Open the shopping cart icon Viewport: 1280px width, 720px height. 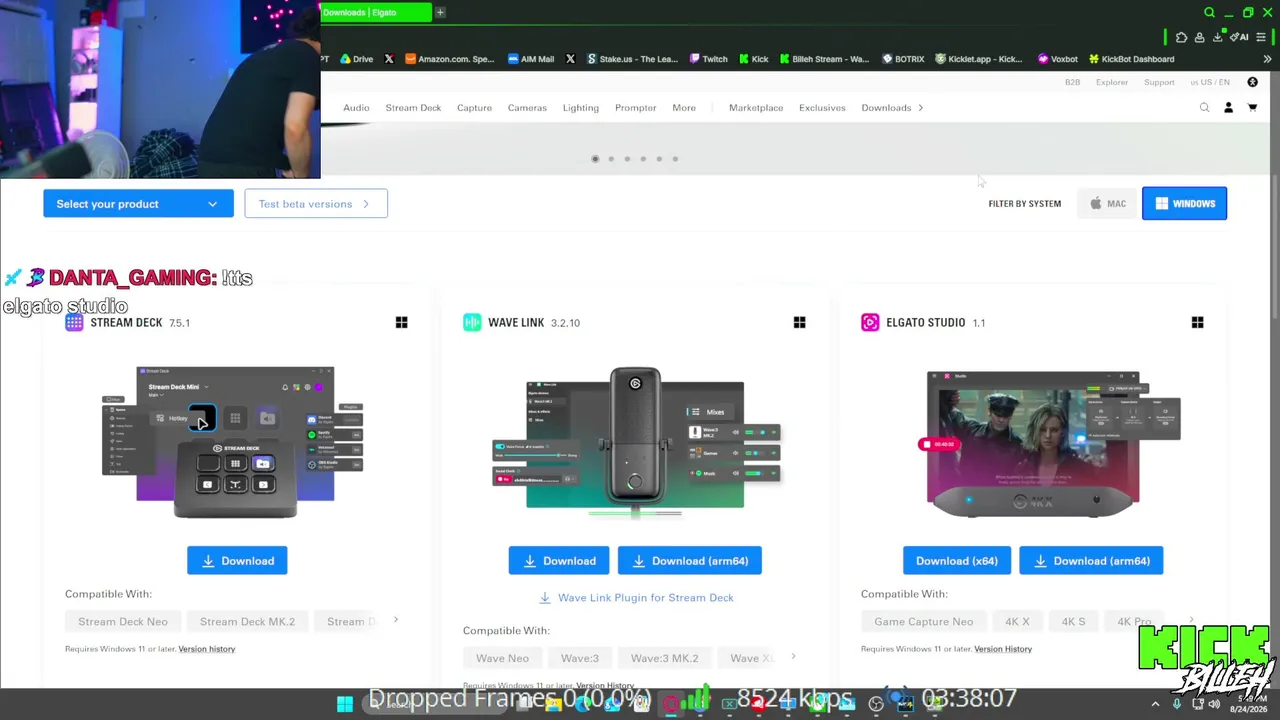(1252, 108)
